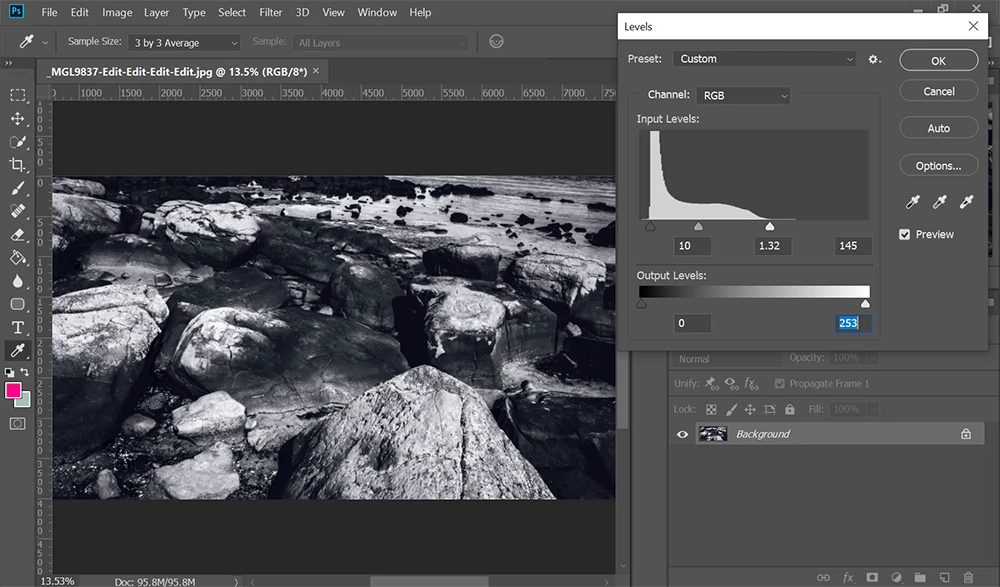Delete layer using the trash icon
1000x587 pixels.
point(968,577)
